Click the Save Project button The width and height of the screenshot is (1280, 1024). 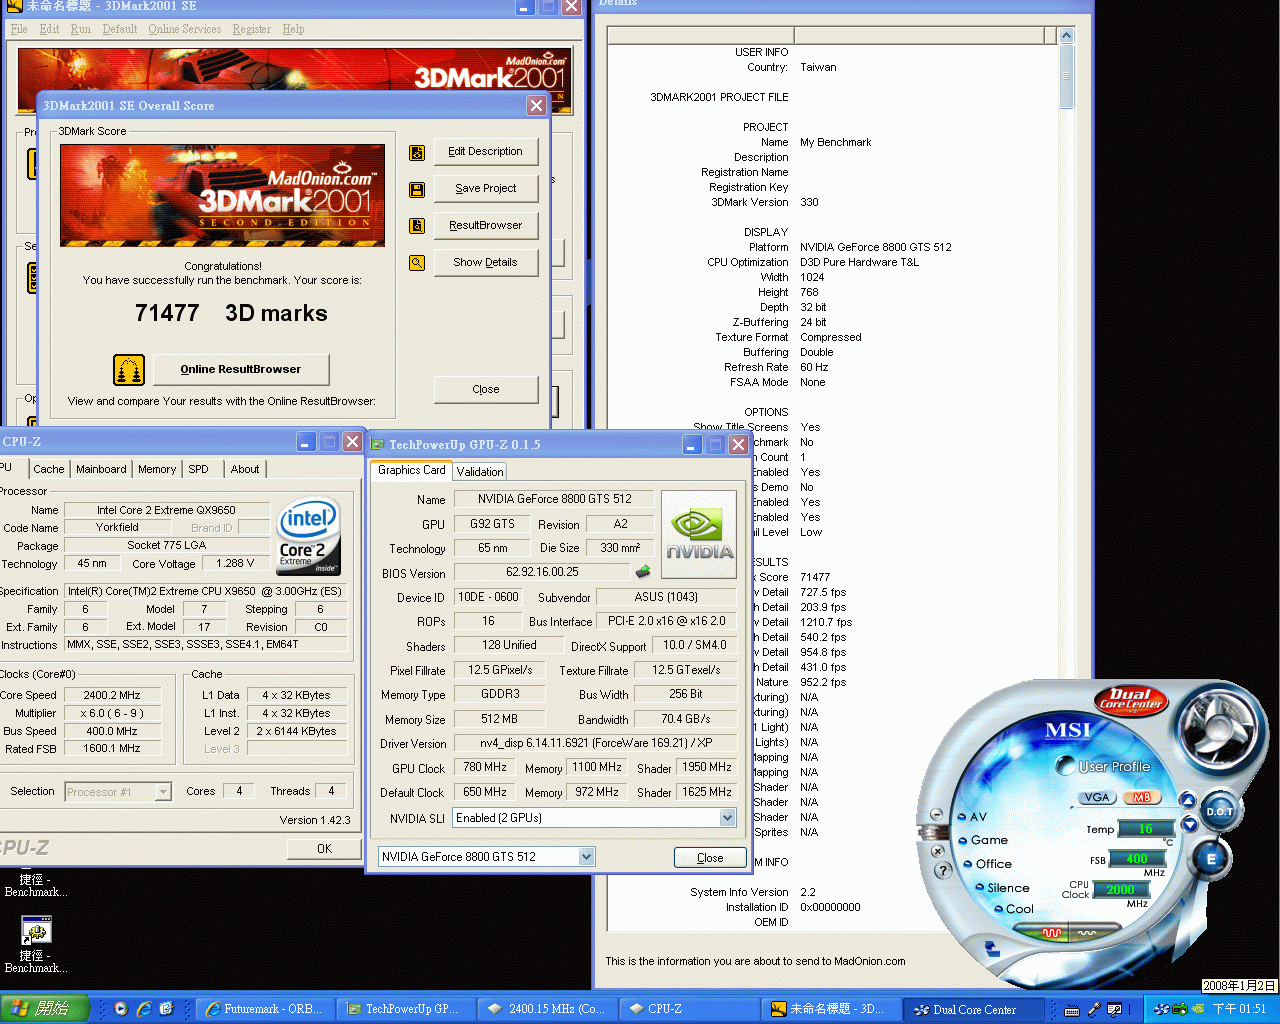click(x=486, y=189)
